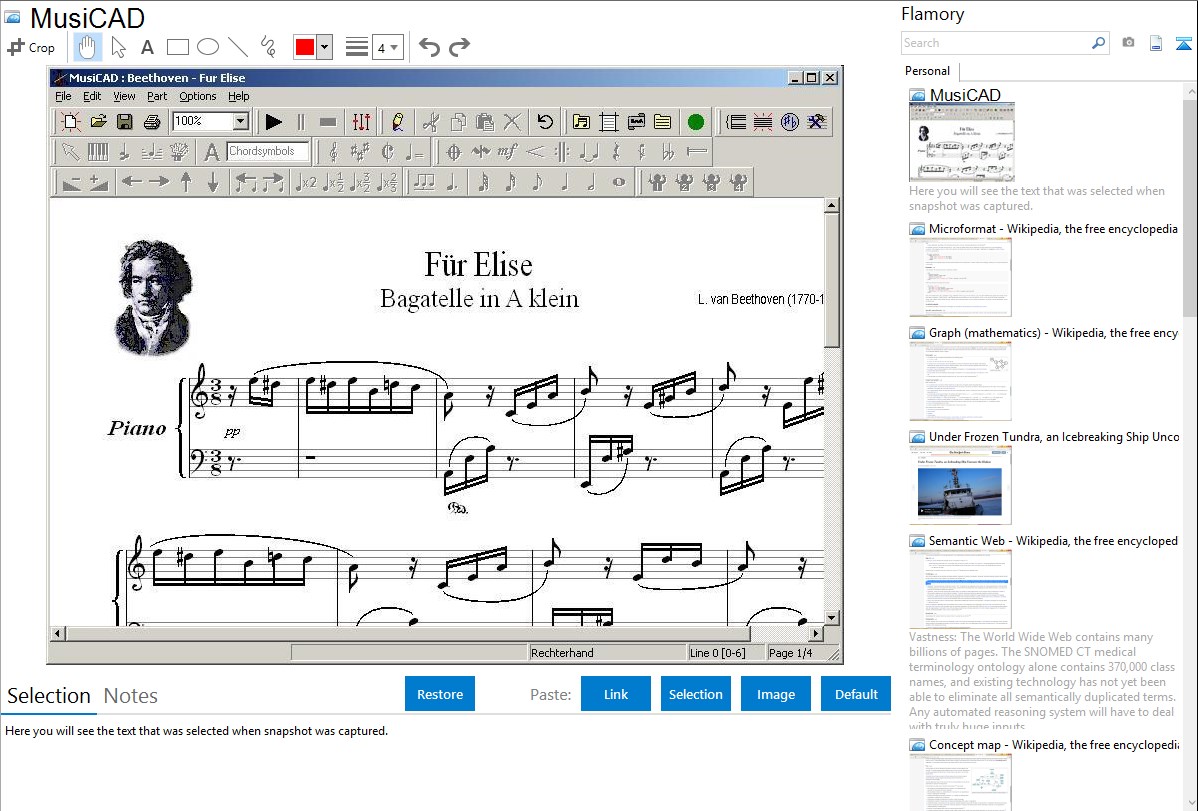Open a file with the folder icon
1198x811 pixels.
[x=99, y=122]
